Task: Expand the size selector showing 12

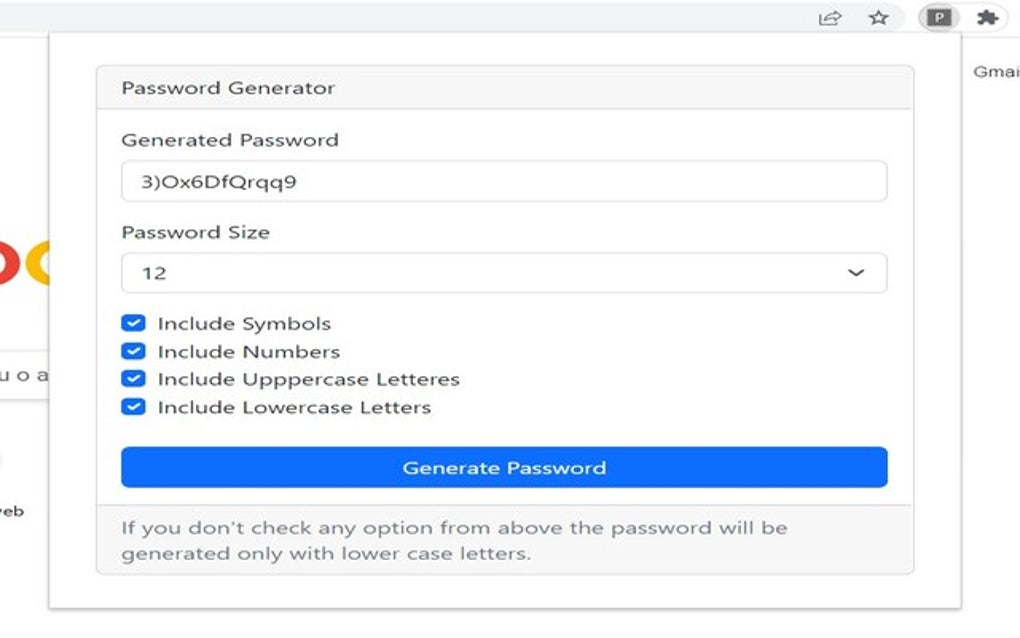Action: click(503, 271)
